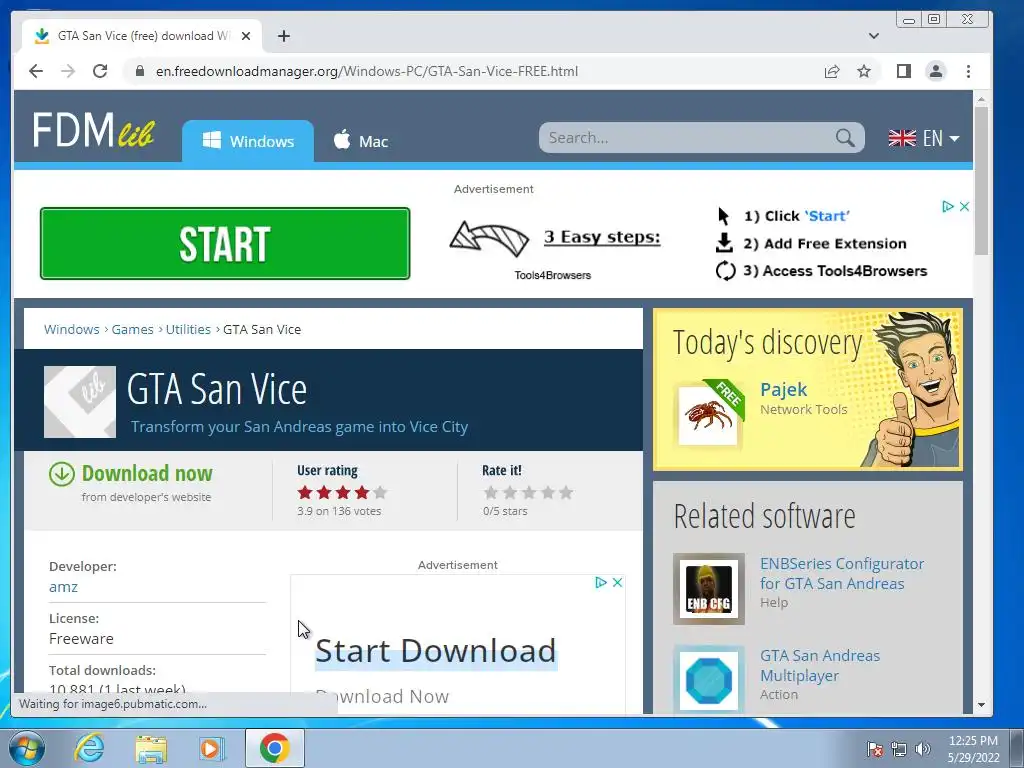1024x768 pixels.
Task: Click the Chrome taskbar icon
Action: [275, 748]
